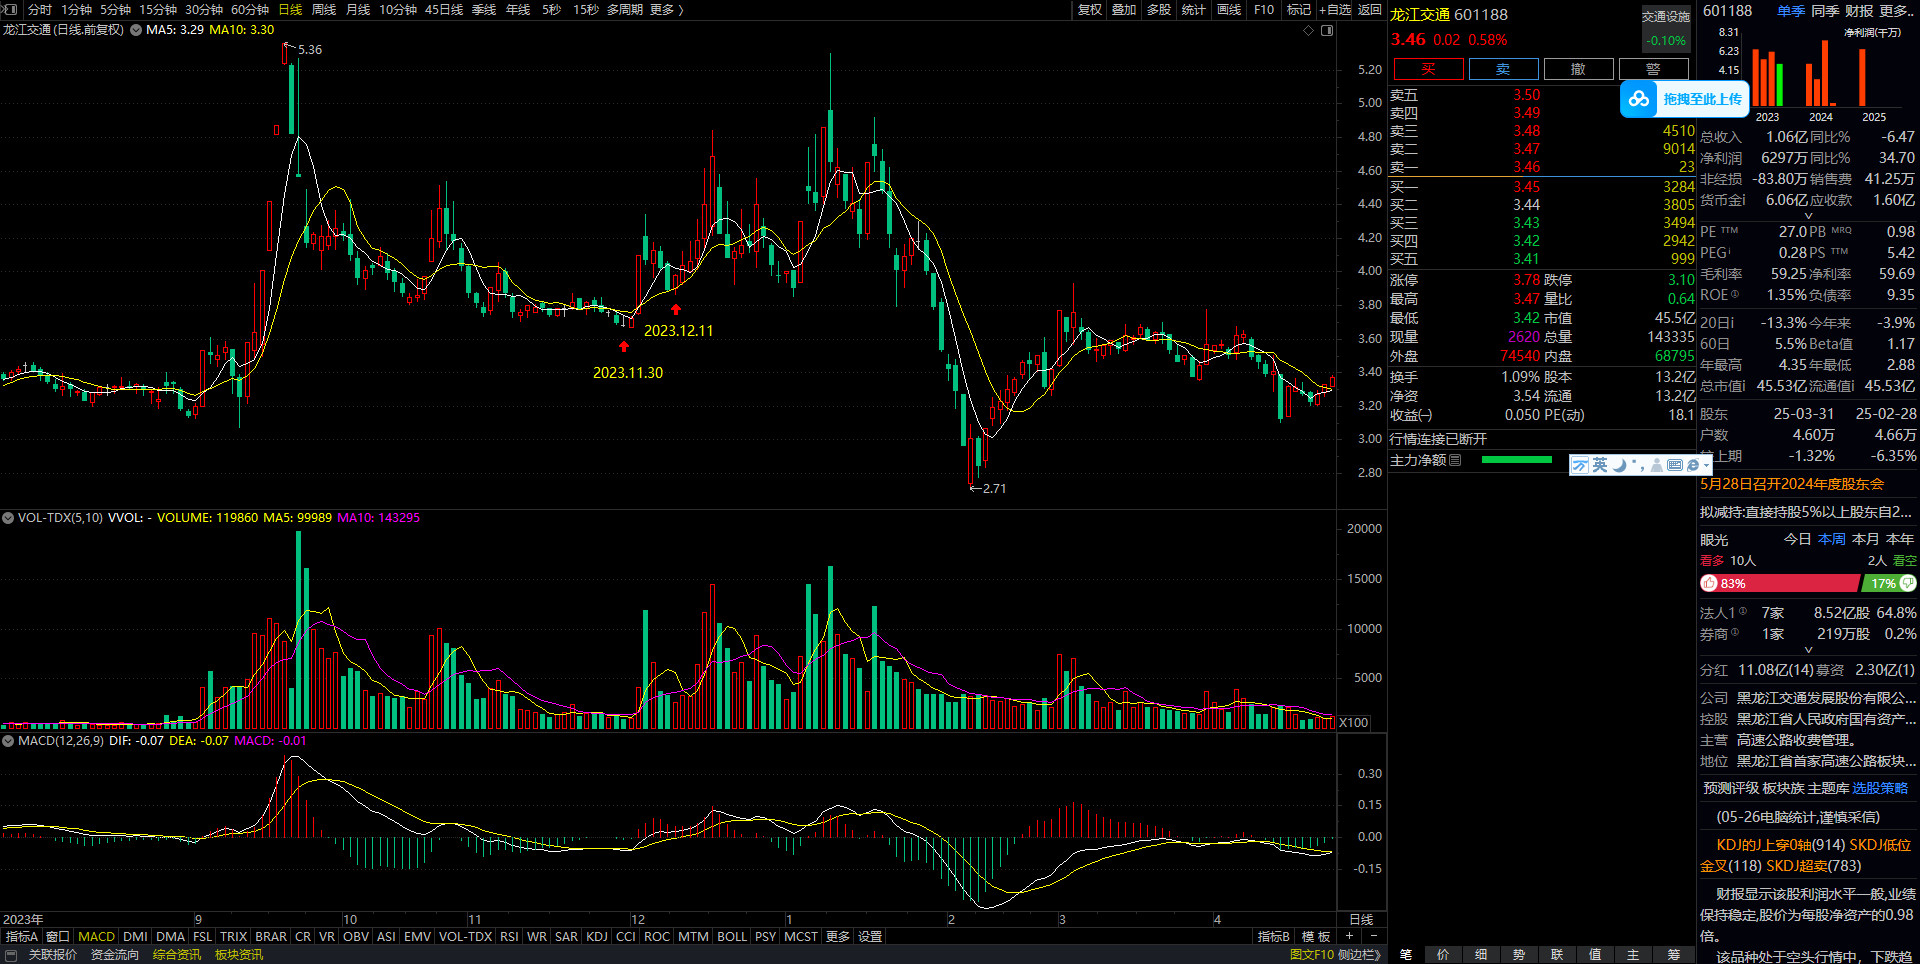Click the cloud upload icon
This screenshot has height=964, width=1920.
[x=1638, y=99]
